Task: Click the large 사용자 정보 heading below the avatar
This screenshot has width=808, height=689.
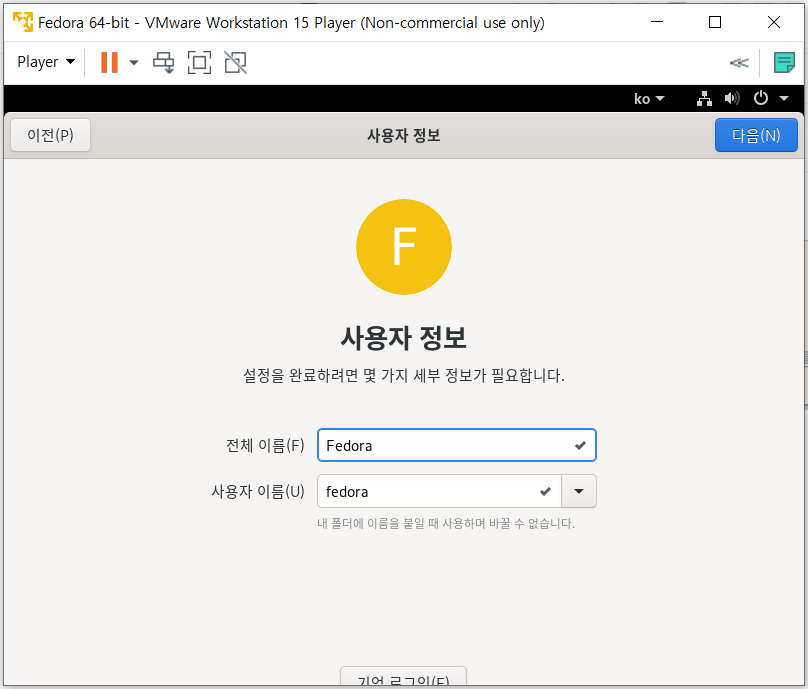Action: click(x=403, y=338)
